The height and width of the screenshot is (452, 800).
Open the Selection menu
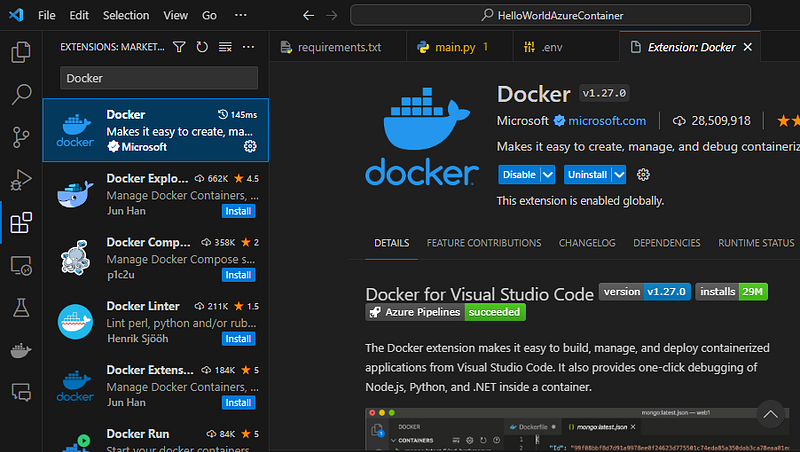[x=126, y=15]
